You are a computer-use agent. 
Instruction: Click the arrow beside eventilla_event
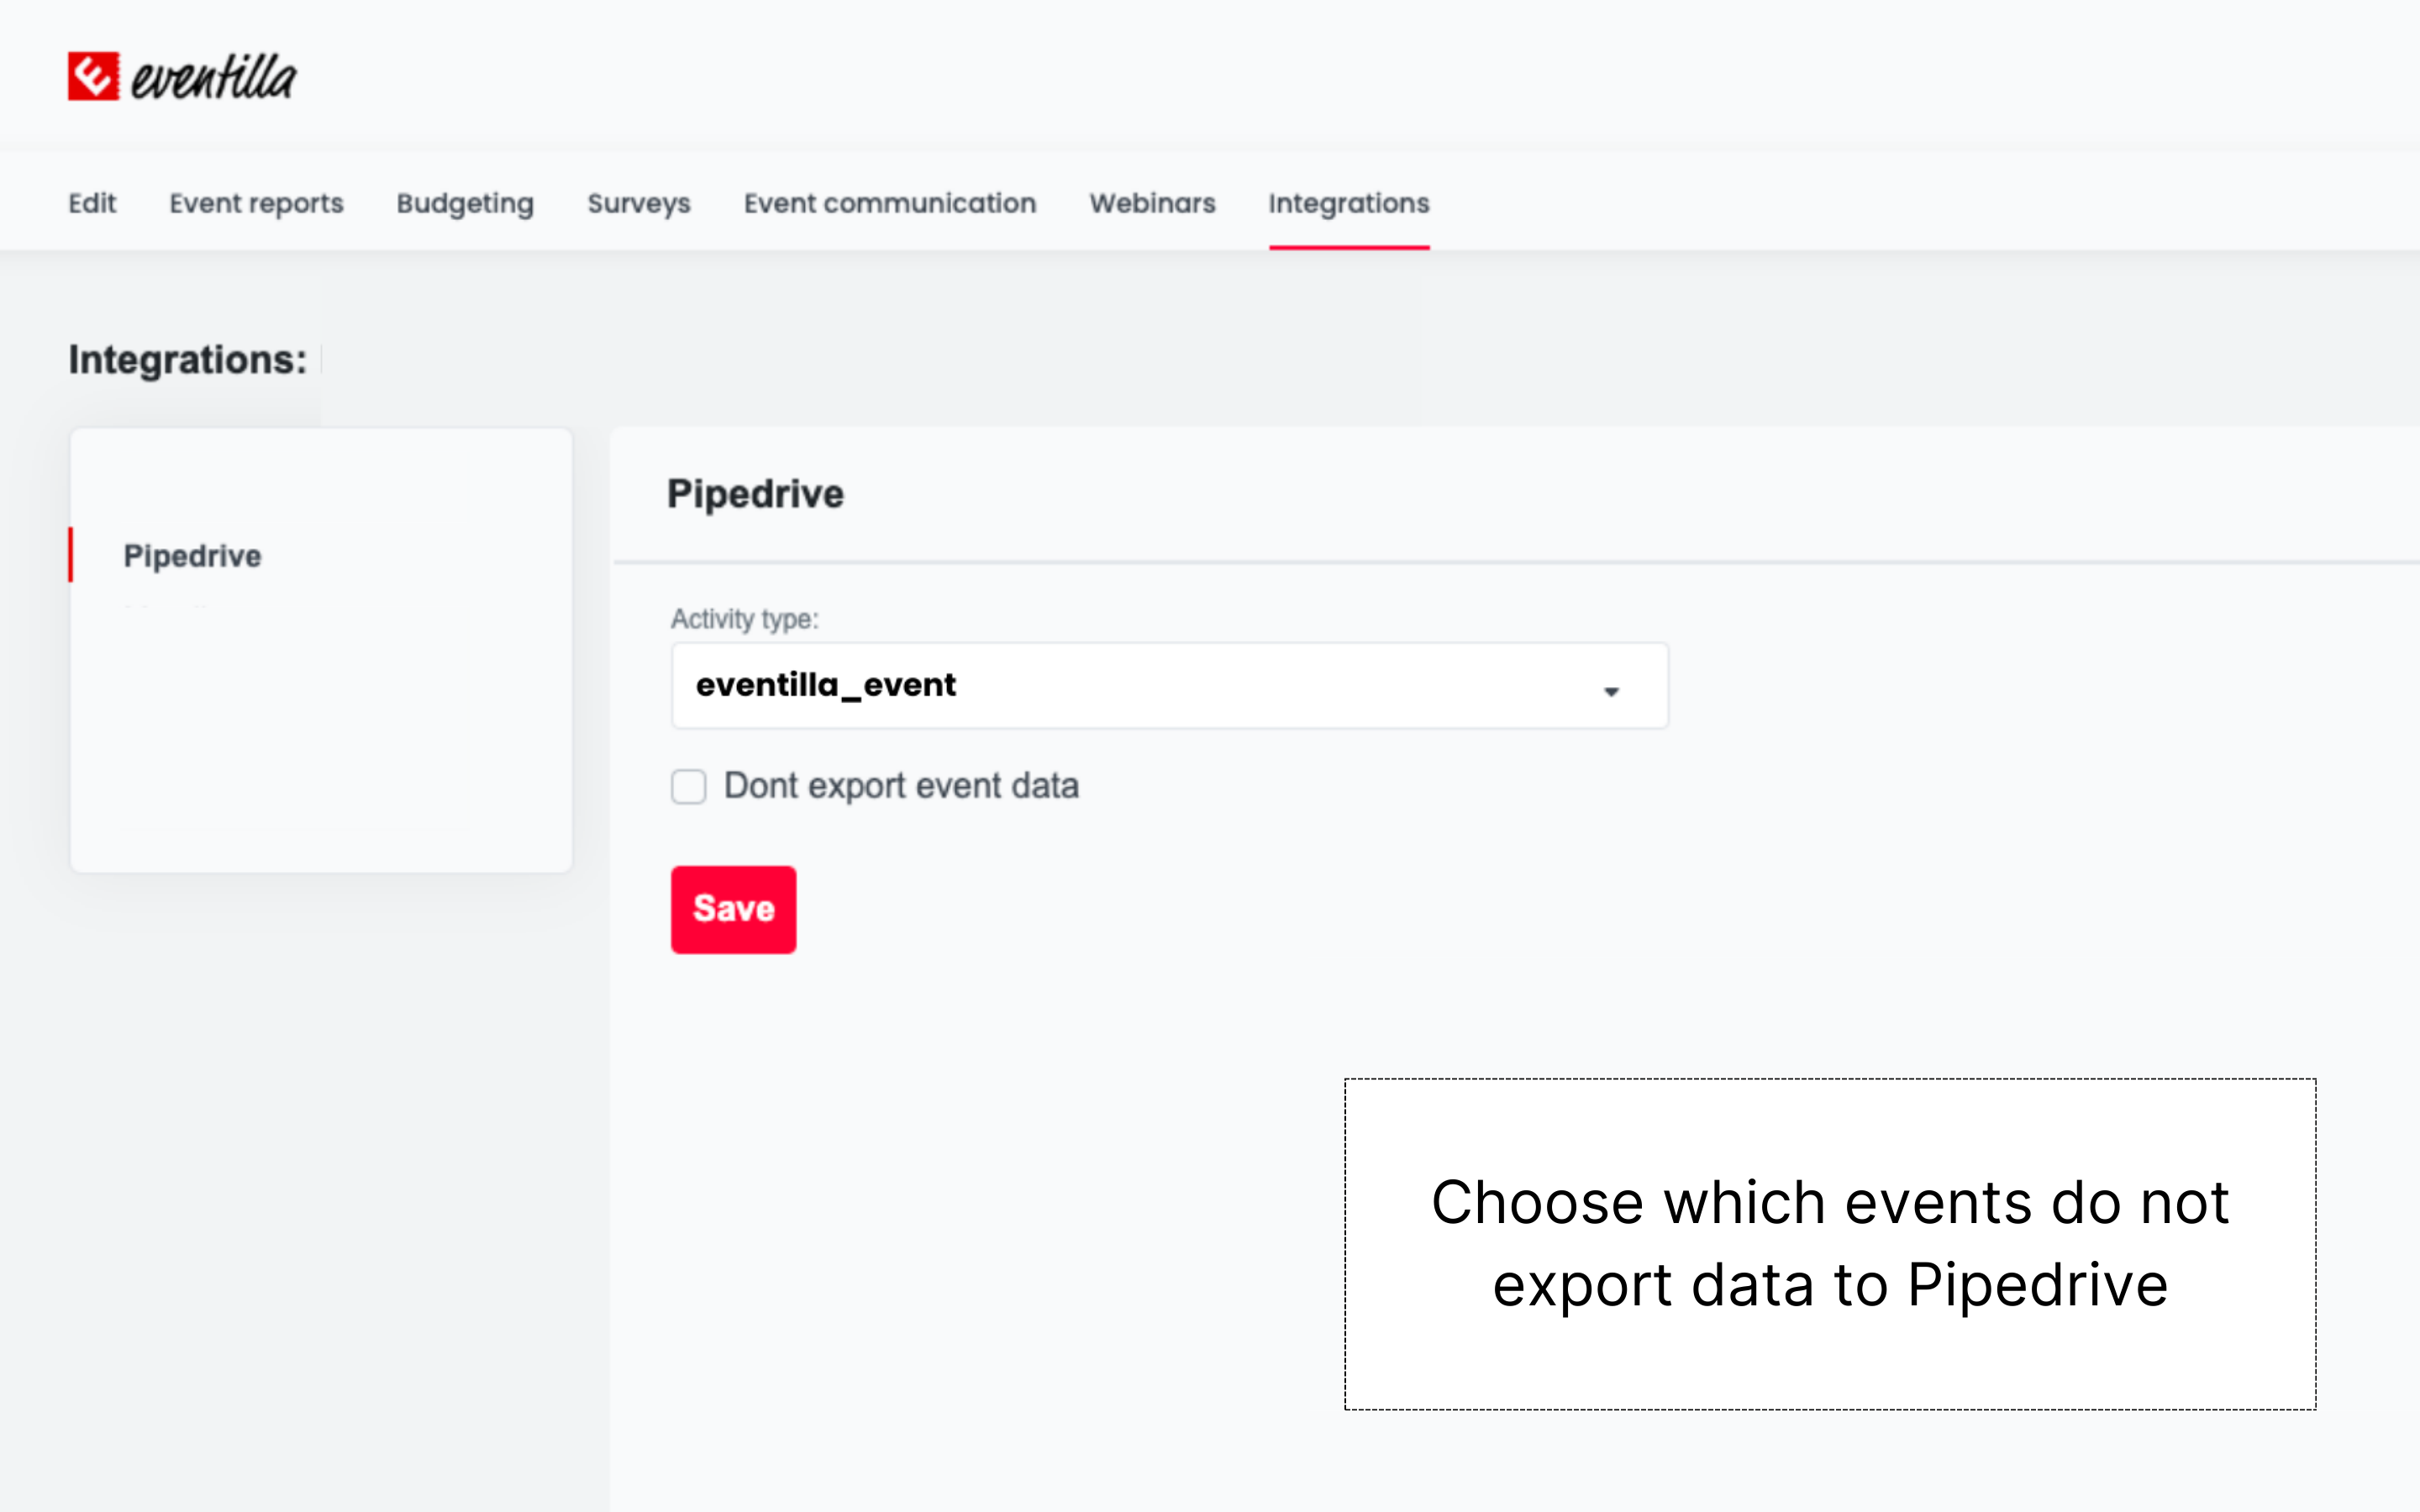(x=1612, y=690)
